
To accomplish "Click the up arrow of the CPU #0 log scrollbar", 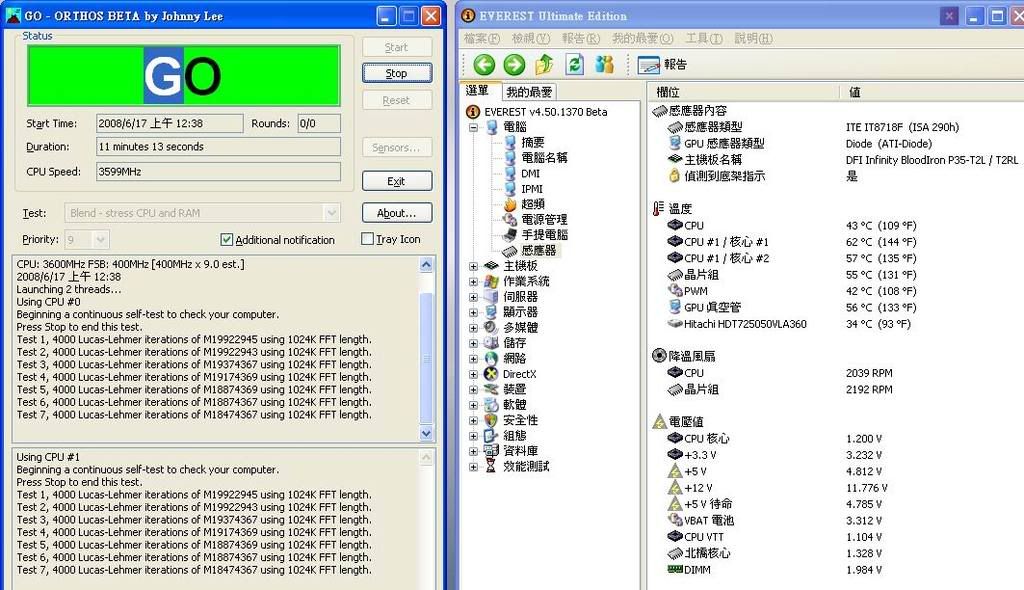I will pyautogui.click(x=426, y=265).
